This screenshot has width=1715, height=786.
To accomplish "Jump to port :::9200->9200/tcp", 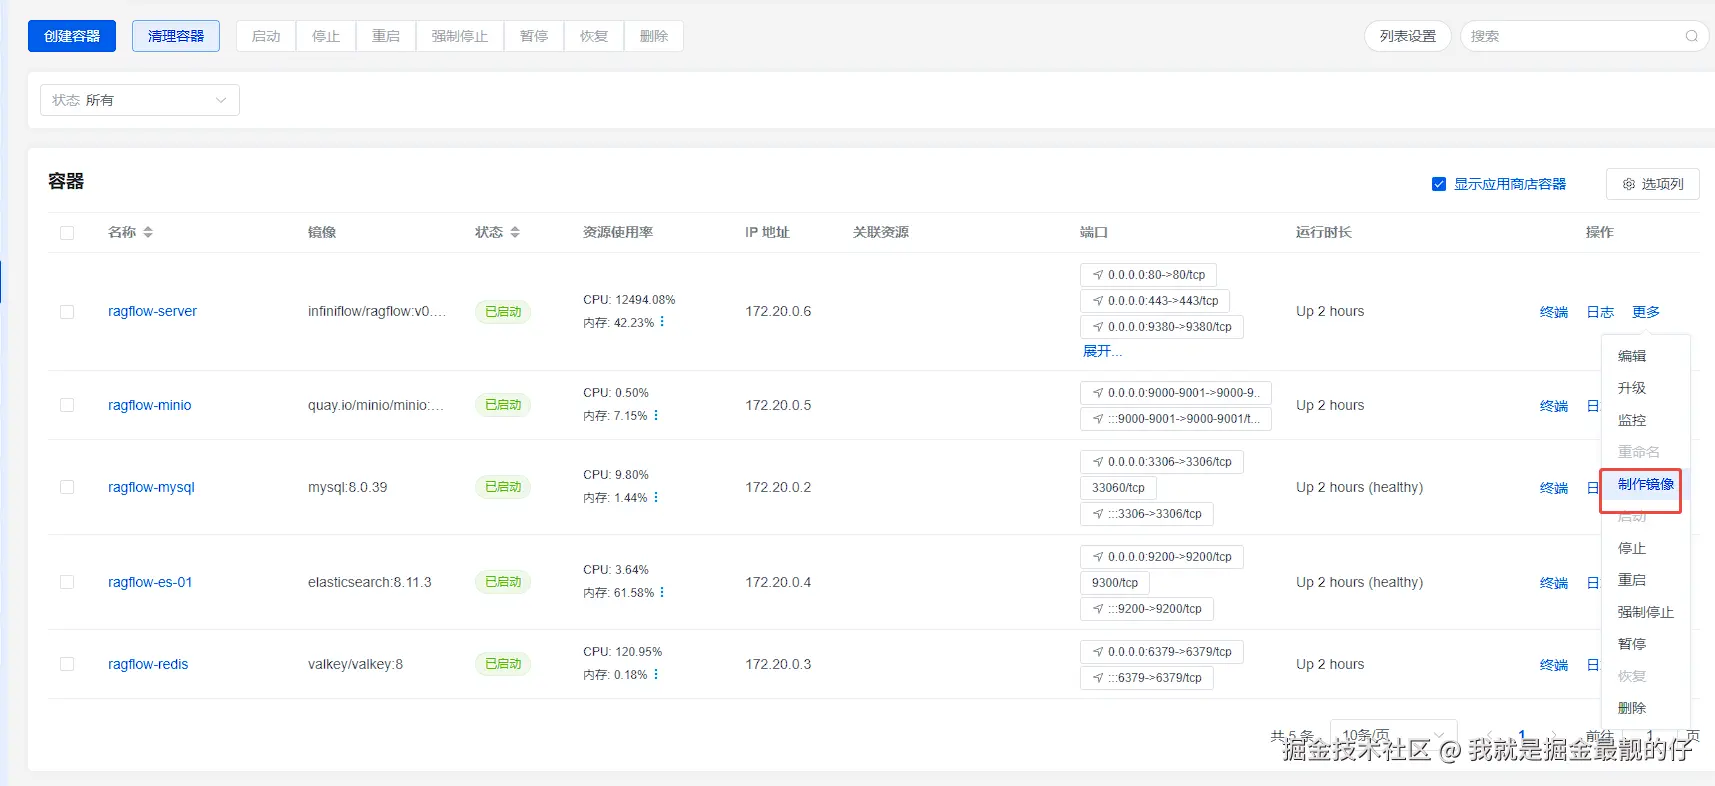I will (x=1147, y=609).
